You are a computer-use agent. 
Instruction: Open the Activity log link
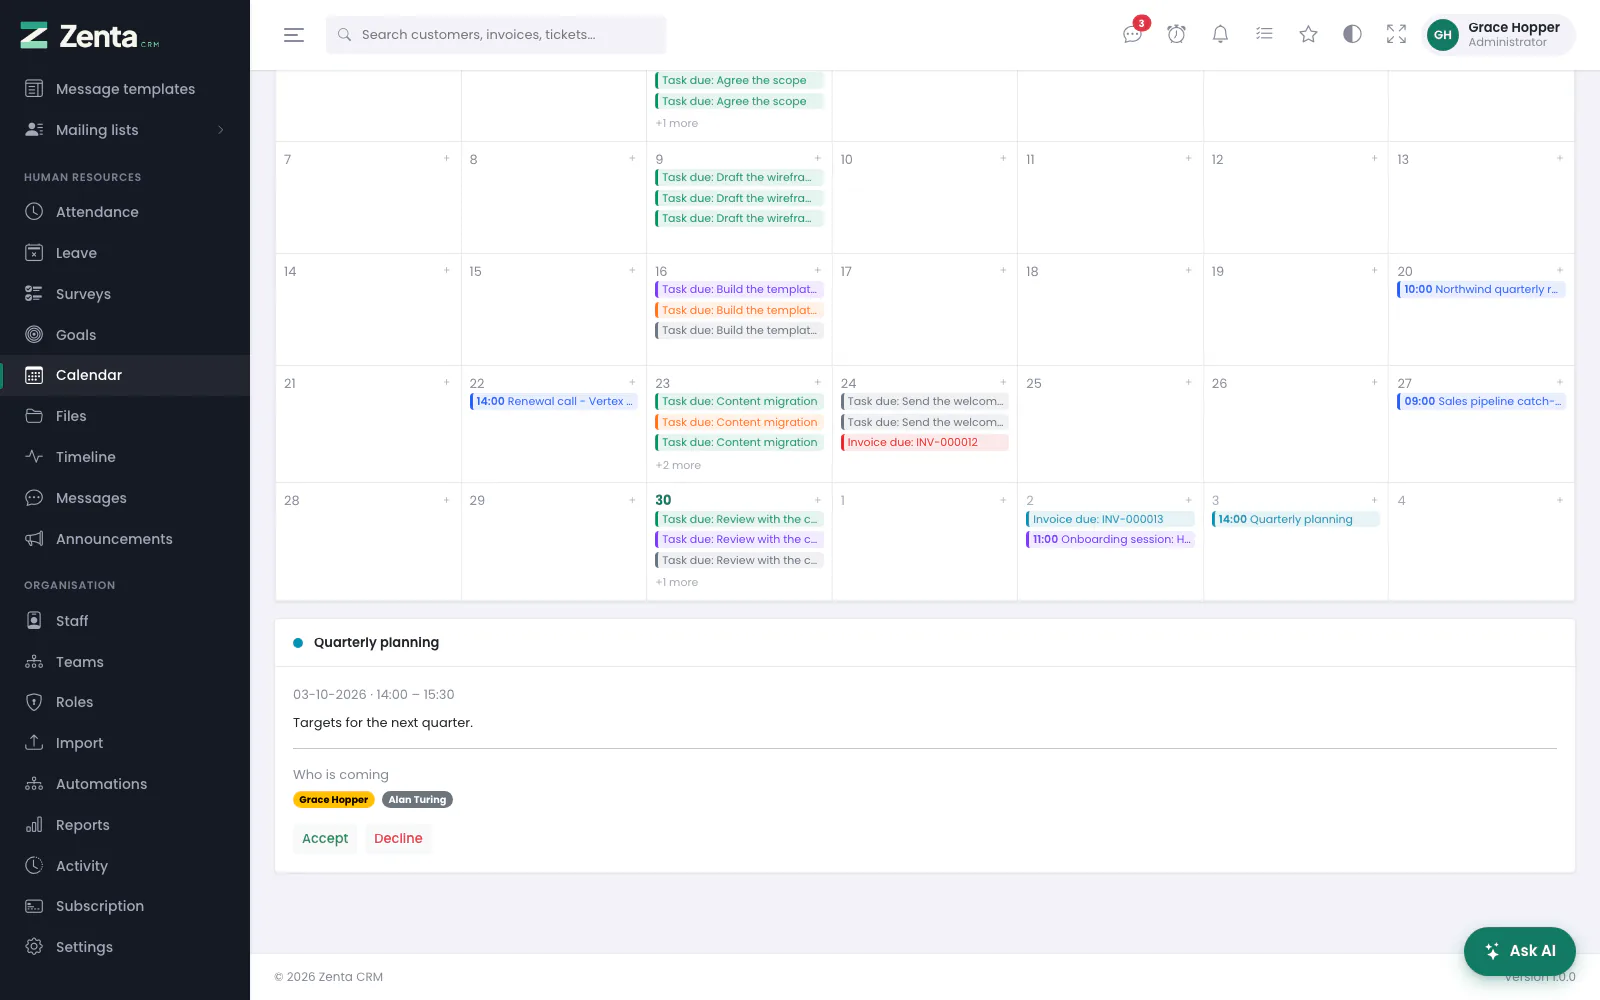125,866
